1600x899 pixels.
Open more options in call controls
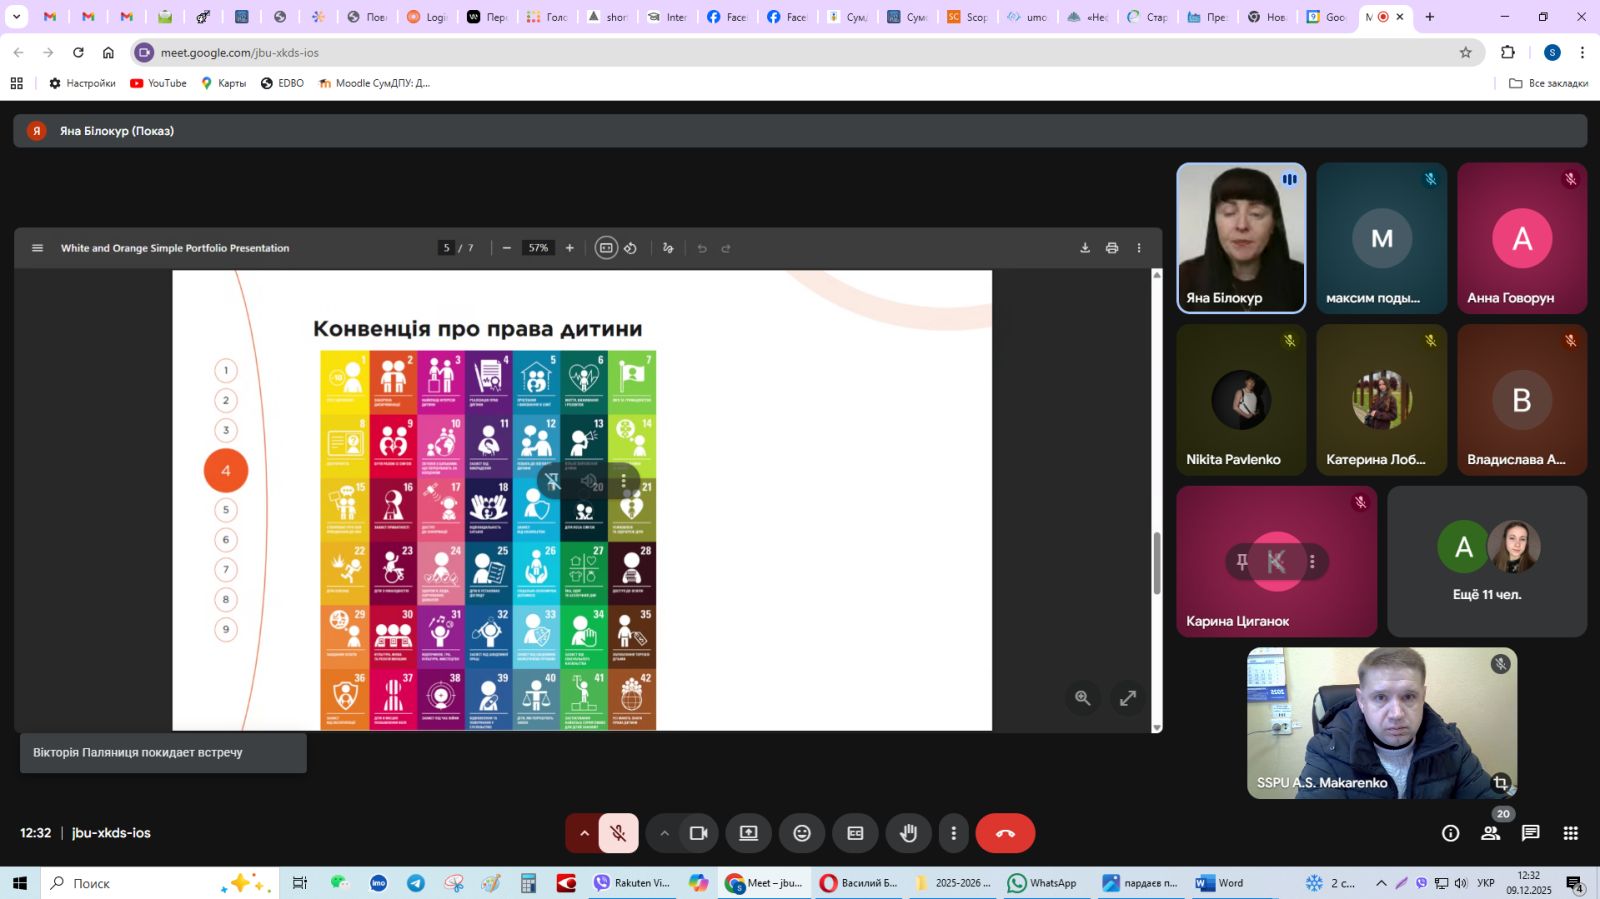coord(953,833)
